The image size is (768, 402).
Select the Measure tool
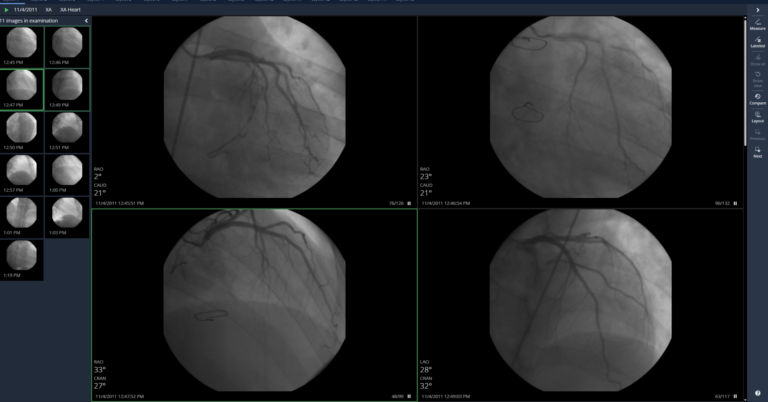[757, 24]
